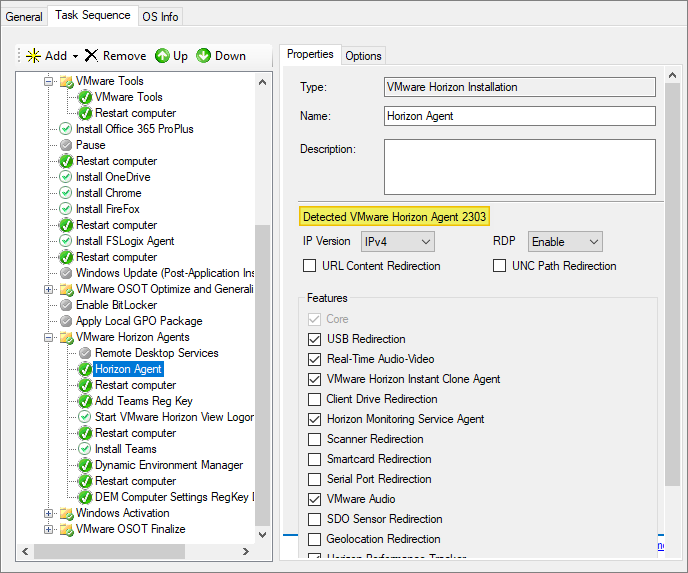Open the Options tab

click(x=363, y=56)
